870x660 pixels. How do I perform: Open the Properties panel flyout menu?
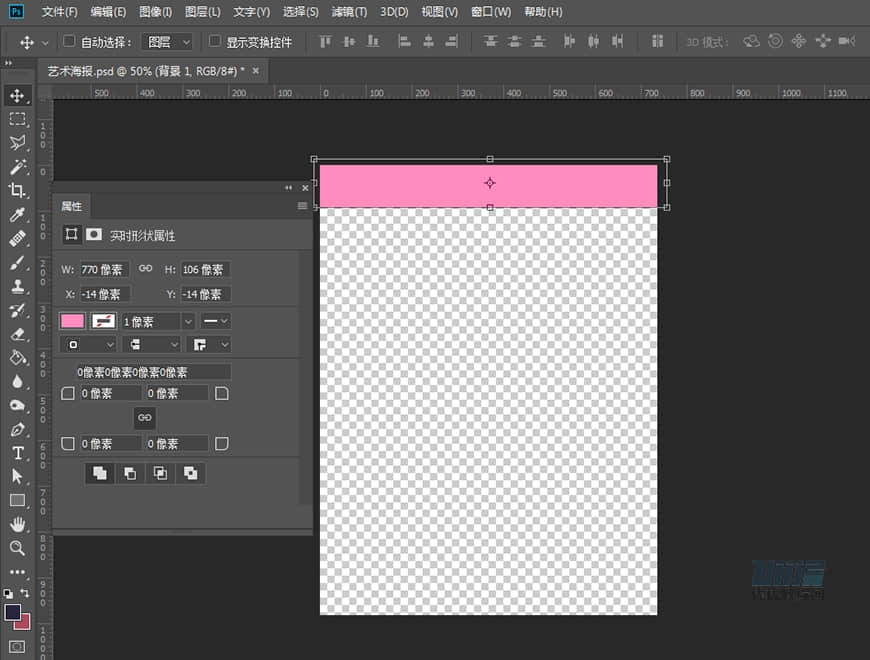click(302, 206)
